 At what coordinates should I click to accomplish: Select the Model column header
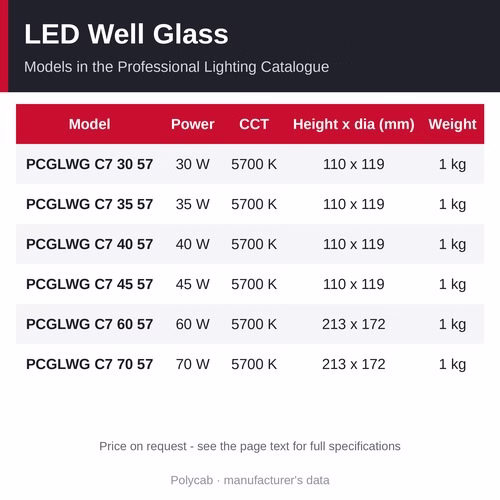[89, 124]
